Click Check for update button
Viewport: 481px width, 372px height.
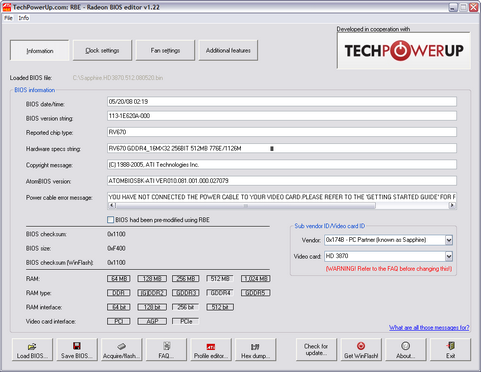click(316, 350)
